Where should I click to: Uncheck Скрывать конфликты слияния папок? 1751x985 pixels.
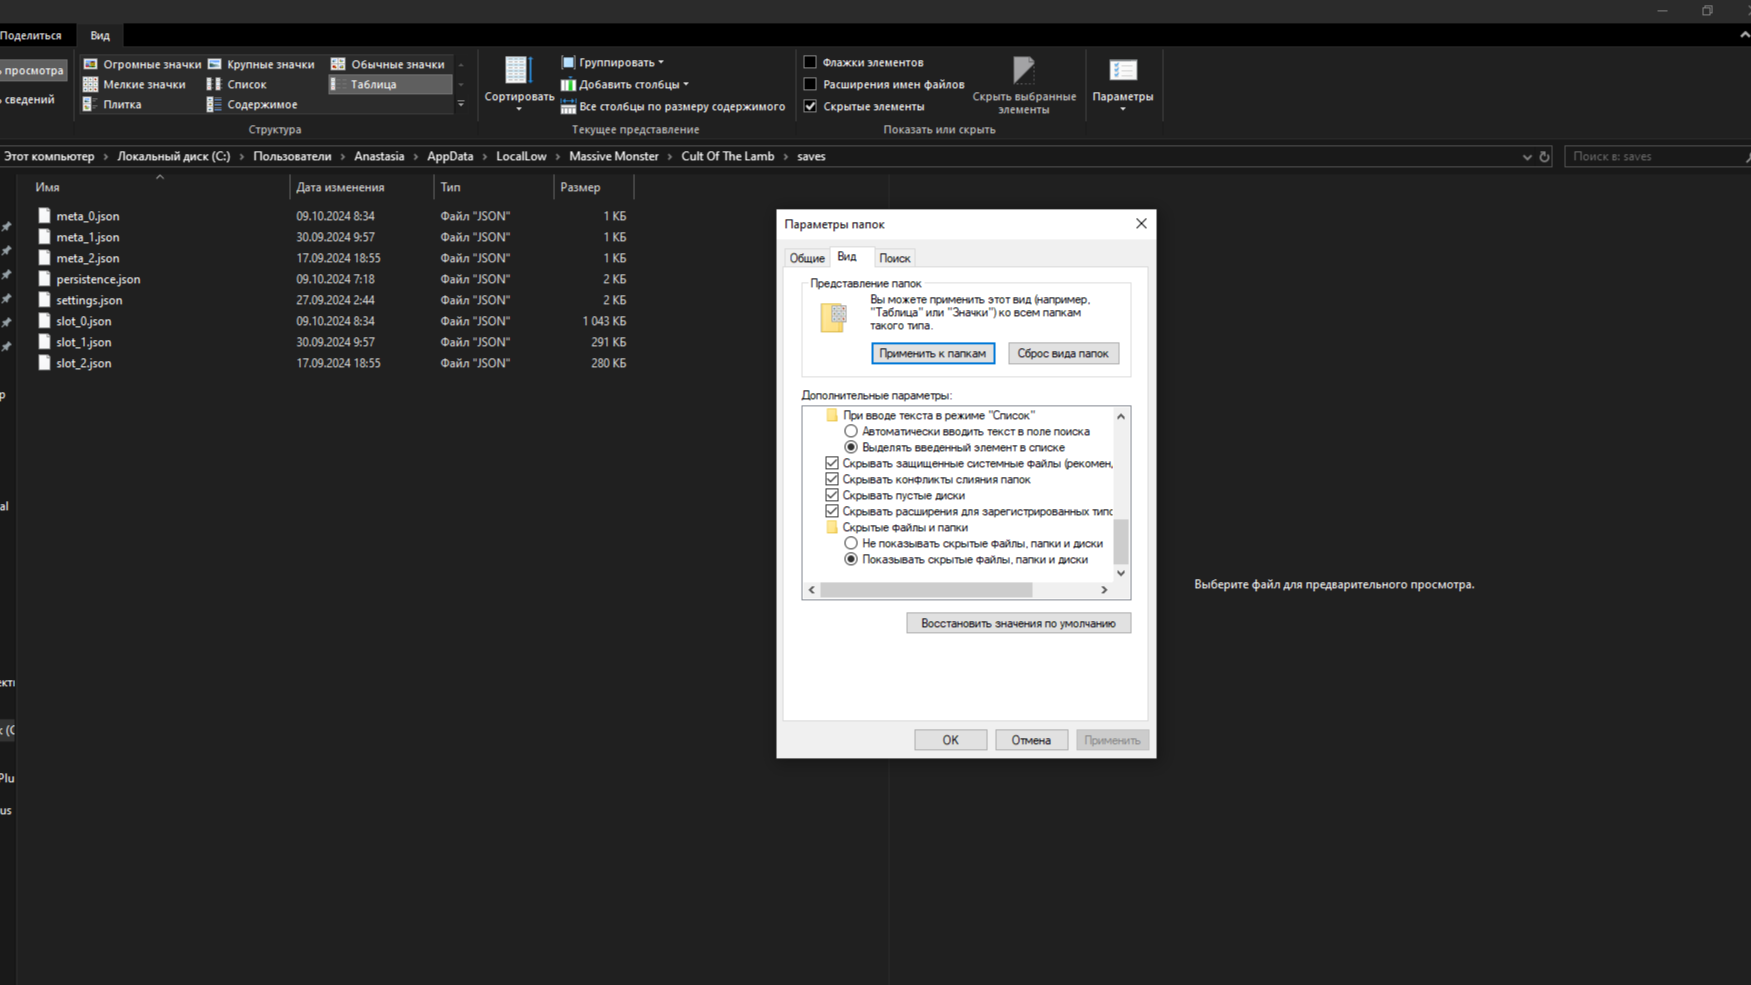tap(832, 479)
